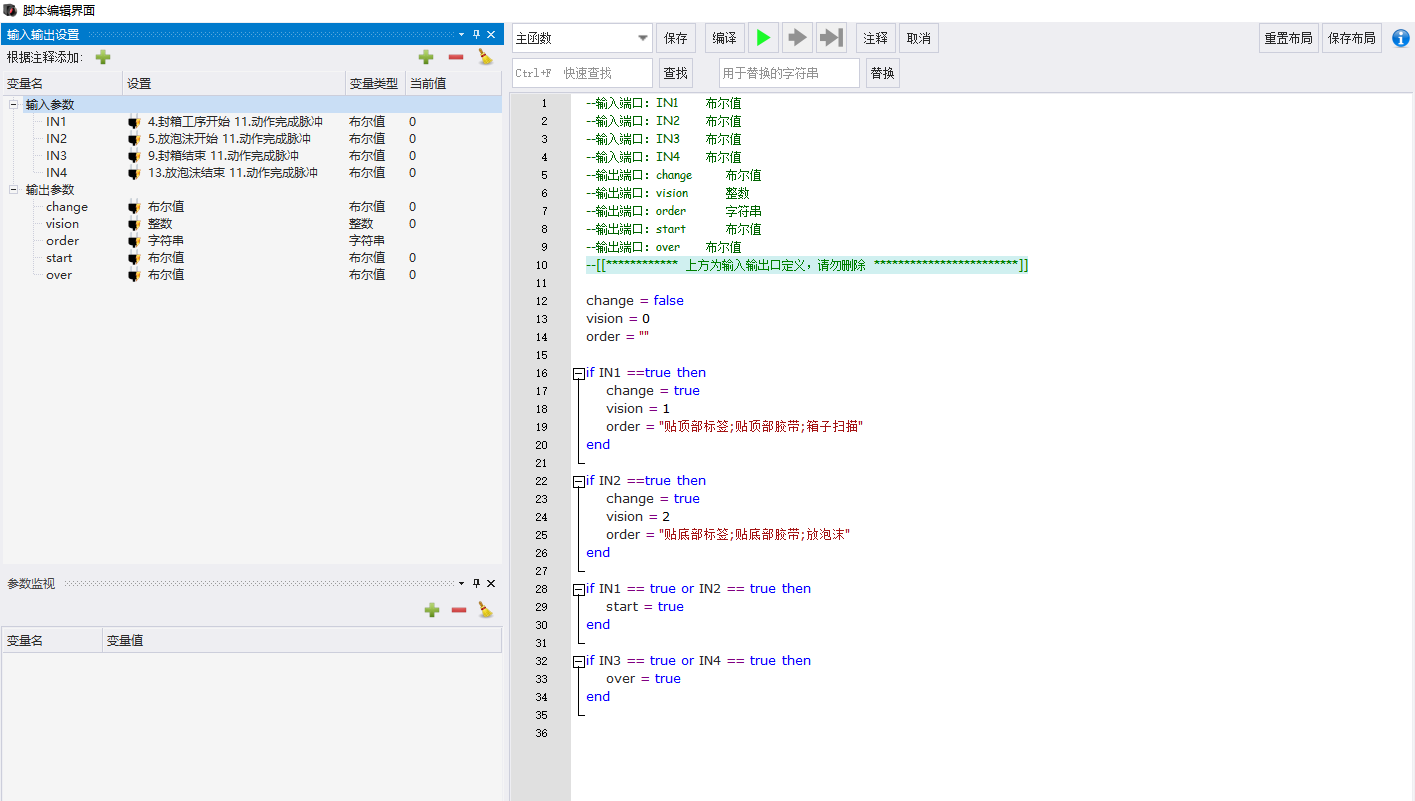The width and height of the screenshot is (1415, 801).
Task: Click the 保存布局 button
Action: [1351, 38]
